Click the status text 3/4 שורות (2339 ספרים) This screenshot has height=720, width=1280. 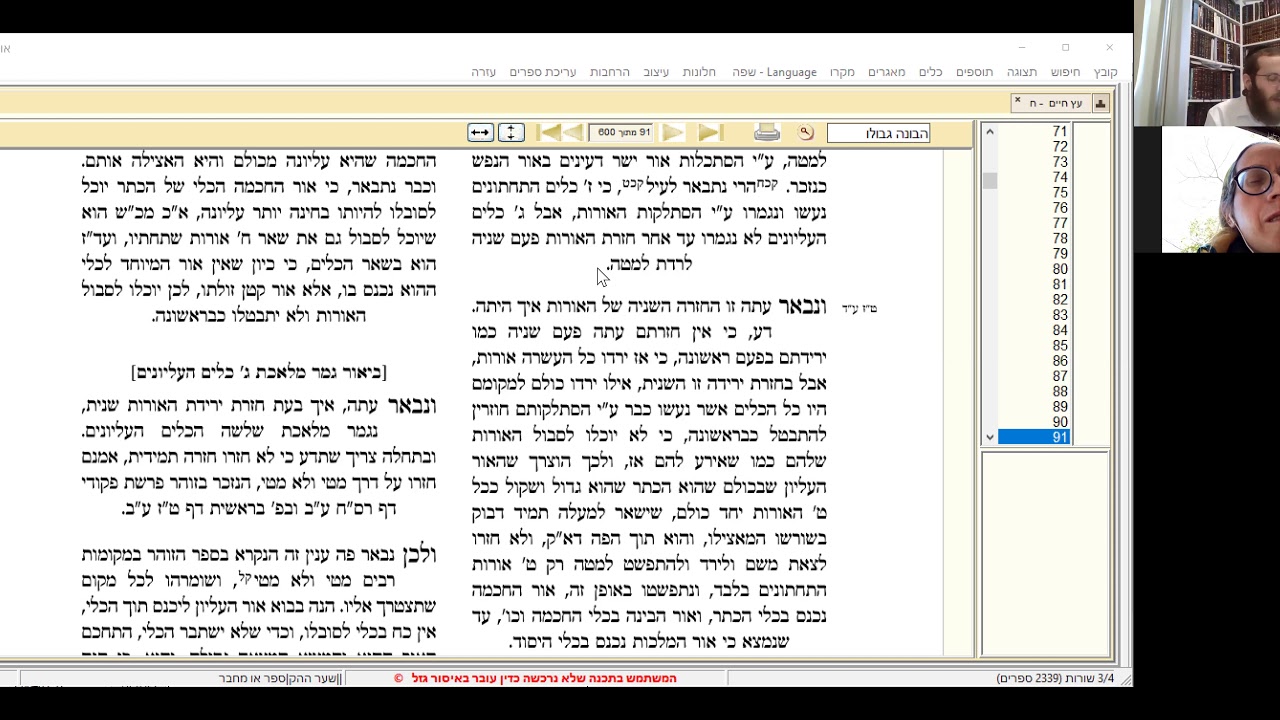tap(1054, 678)
